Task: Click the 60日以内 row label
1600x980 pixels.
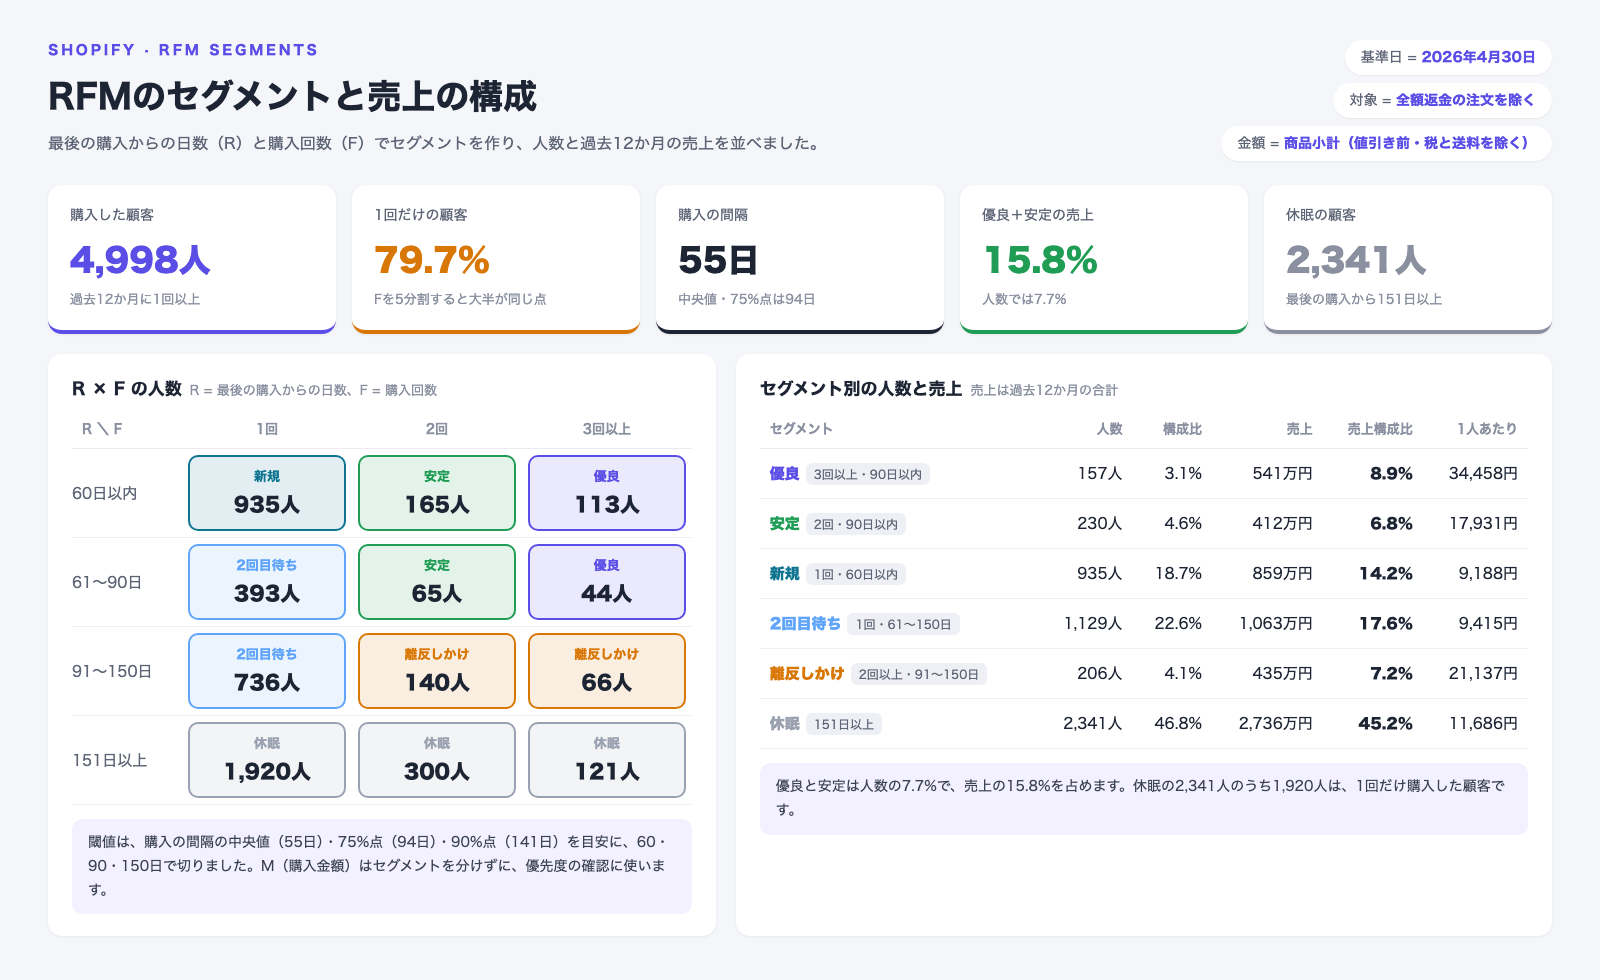Action: [x=105, y=493]
